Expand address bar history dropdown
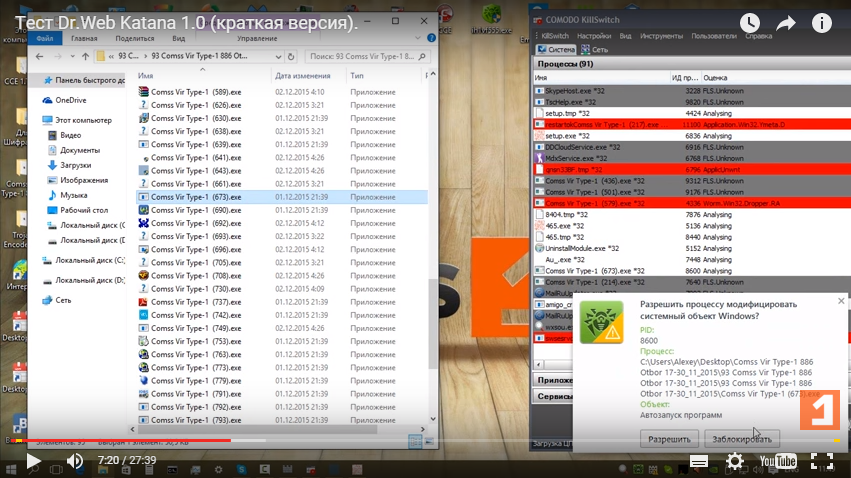 click(278, 56)
